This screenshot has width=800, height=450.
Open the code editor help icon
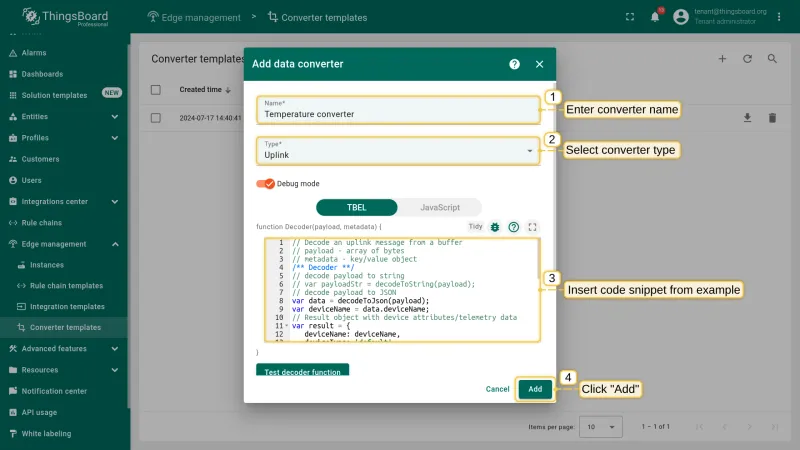pyautogui.click(x=514, y=227)
